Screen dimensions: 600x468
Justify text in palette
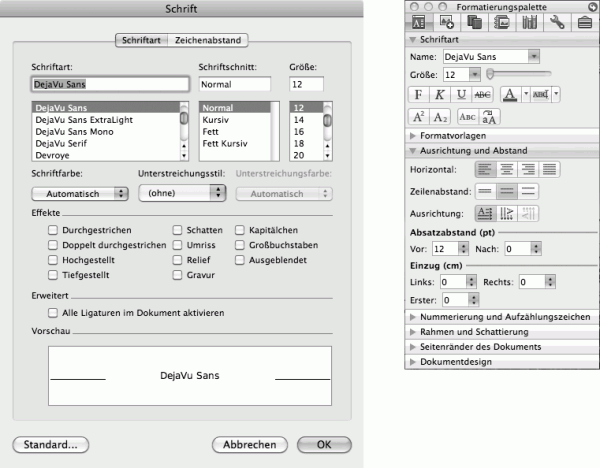coord(549,169)
